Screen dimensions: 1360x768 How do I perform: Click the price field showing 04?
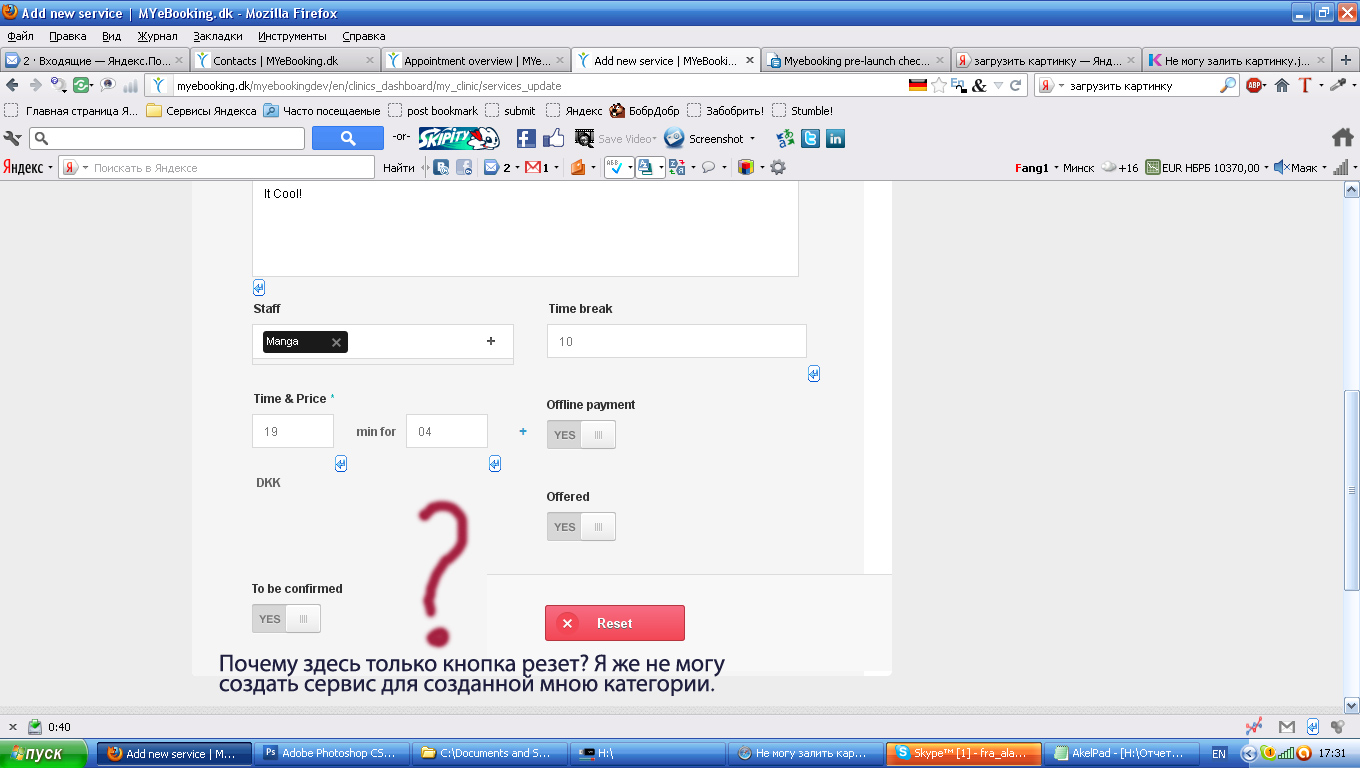447,431
